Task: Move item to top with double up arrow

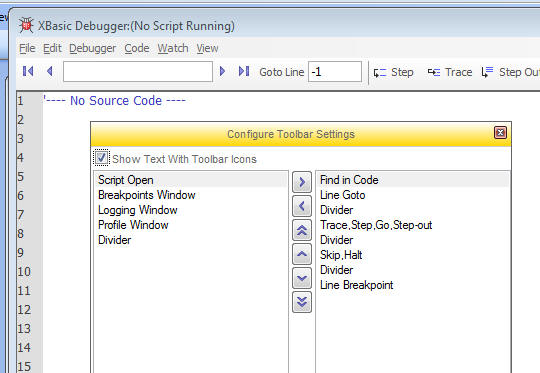Action: click(x=302, y=230)
